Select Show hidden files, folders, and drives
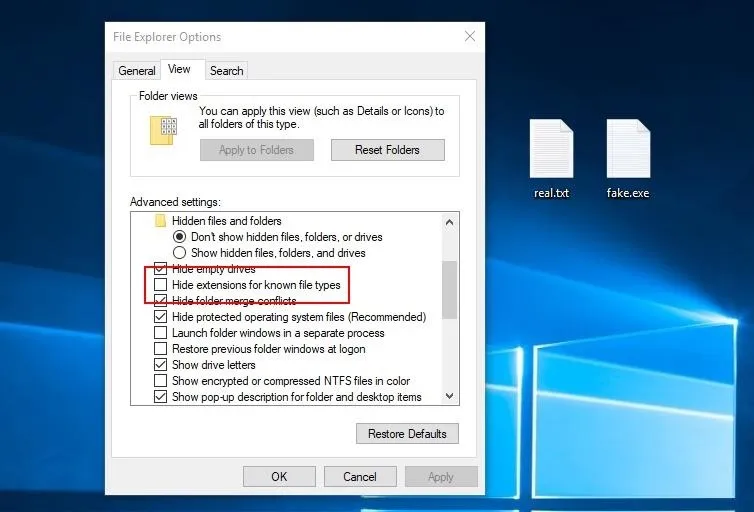 pos(179,252)
